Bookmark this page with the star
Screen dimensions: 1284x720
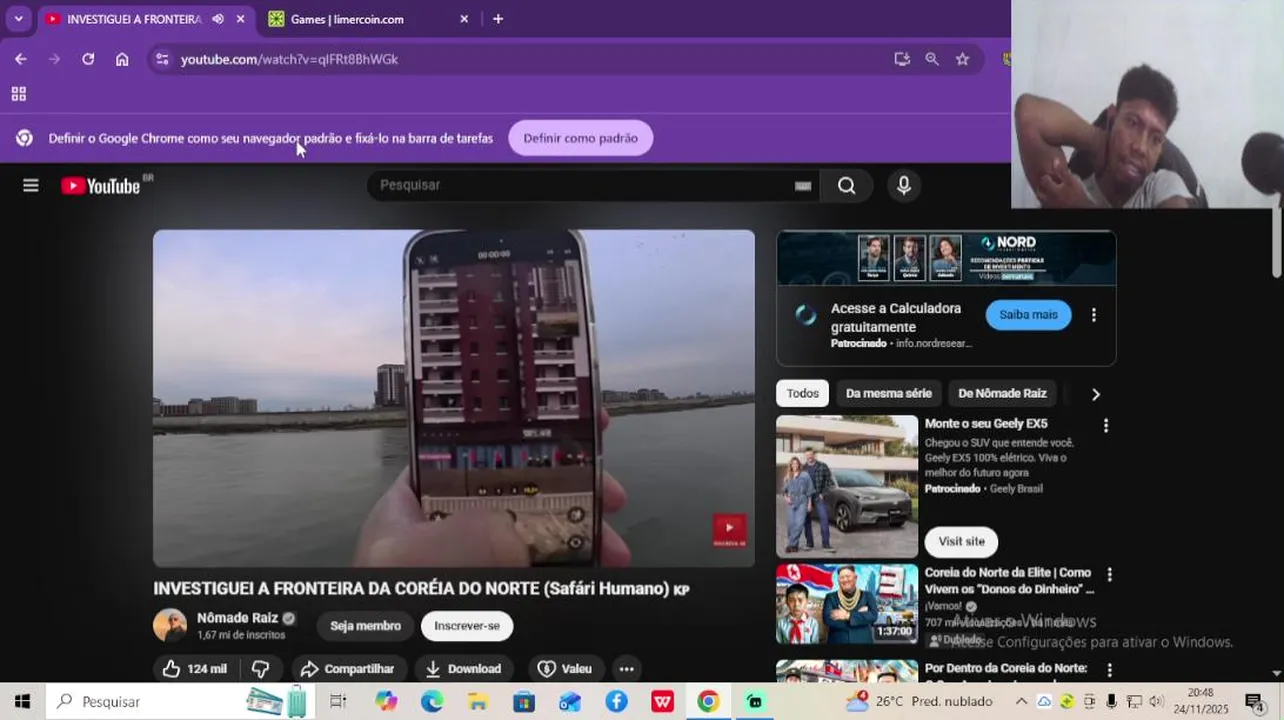962,59
